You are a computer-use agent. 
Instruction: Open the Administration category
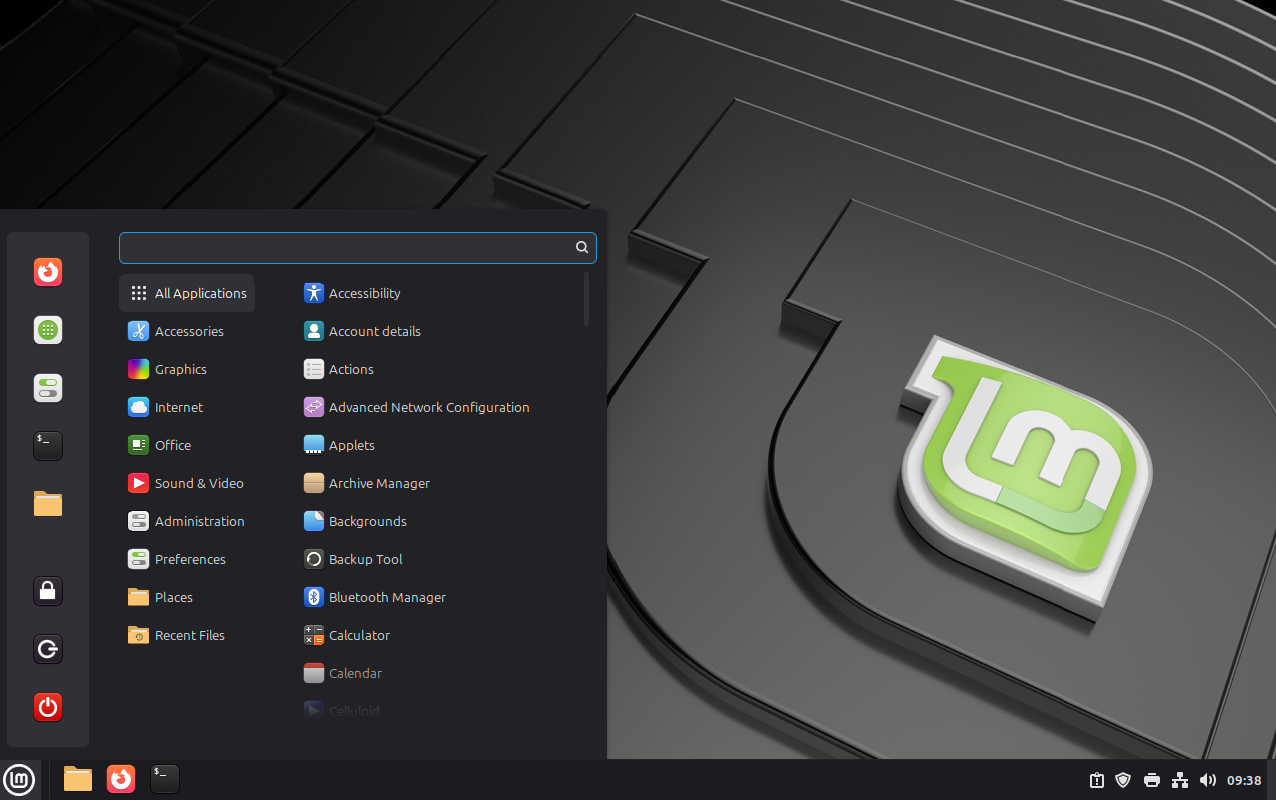tap(198, 521)
